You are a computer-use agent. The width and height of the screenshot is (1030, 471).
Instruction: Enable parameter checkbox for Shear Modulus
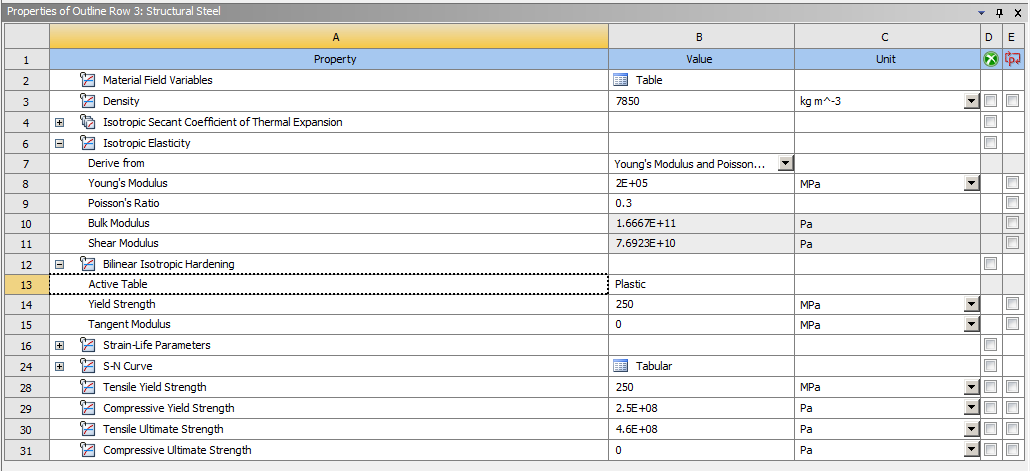[1012, 243]
